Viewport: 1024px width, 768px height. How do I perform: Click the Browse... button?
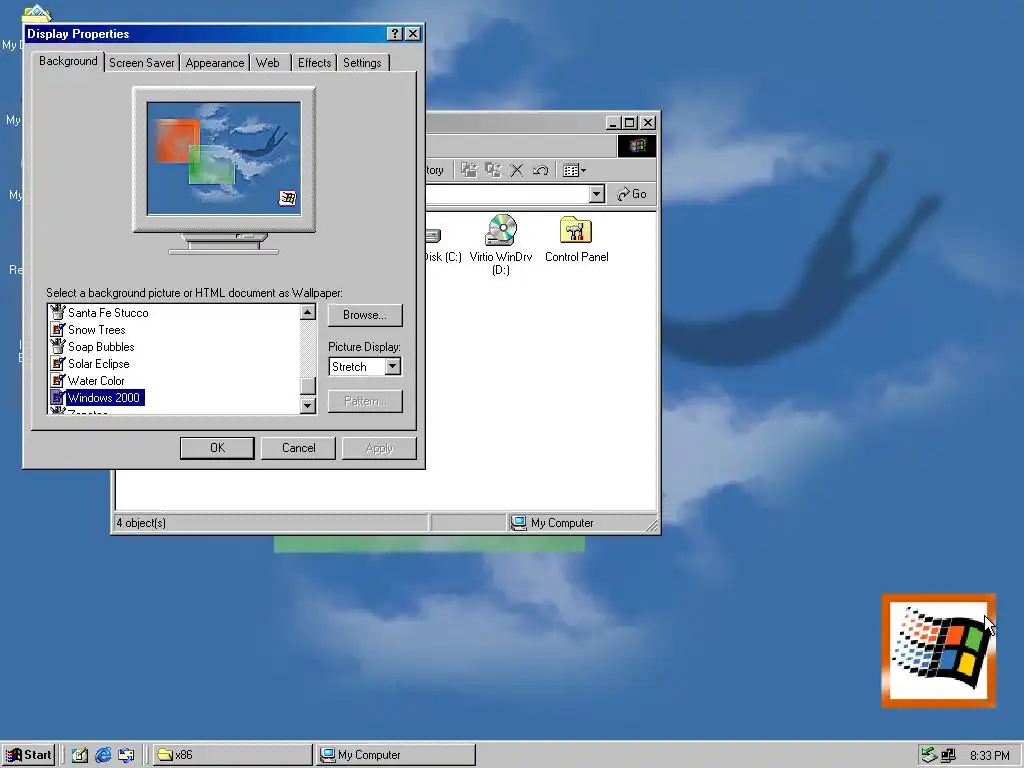[365, 315]
